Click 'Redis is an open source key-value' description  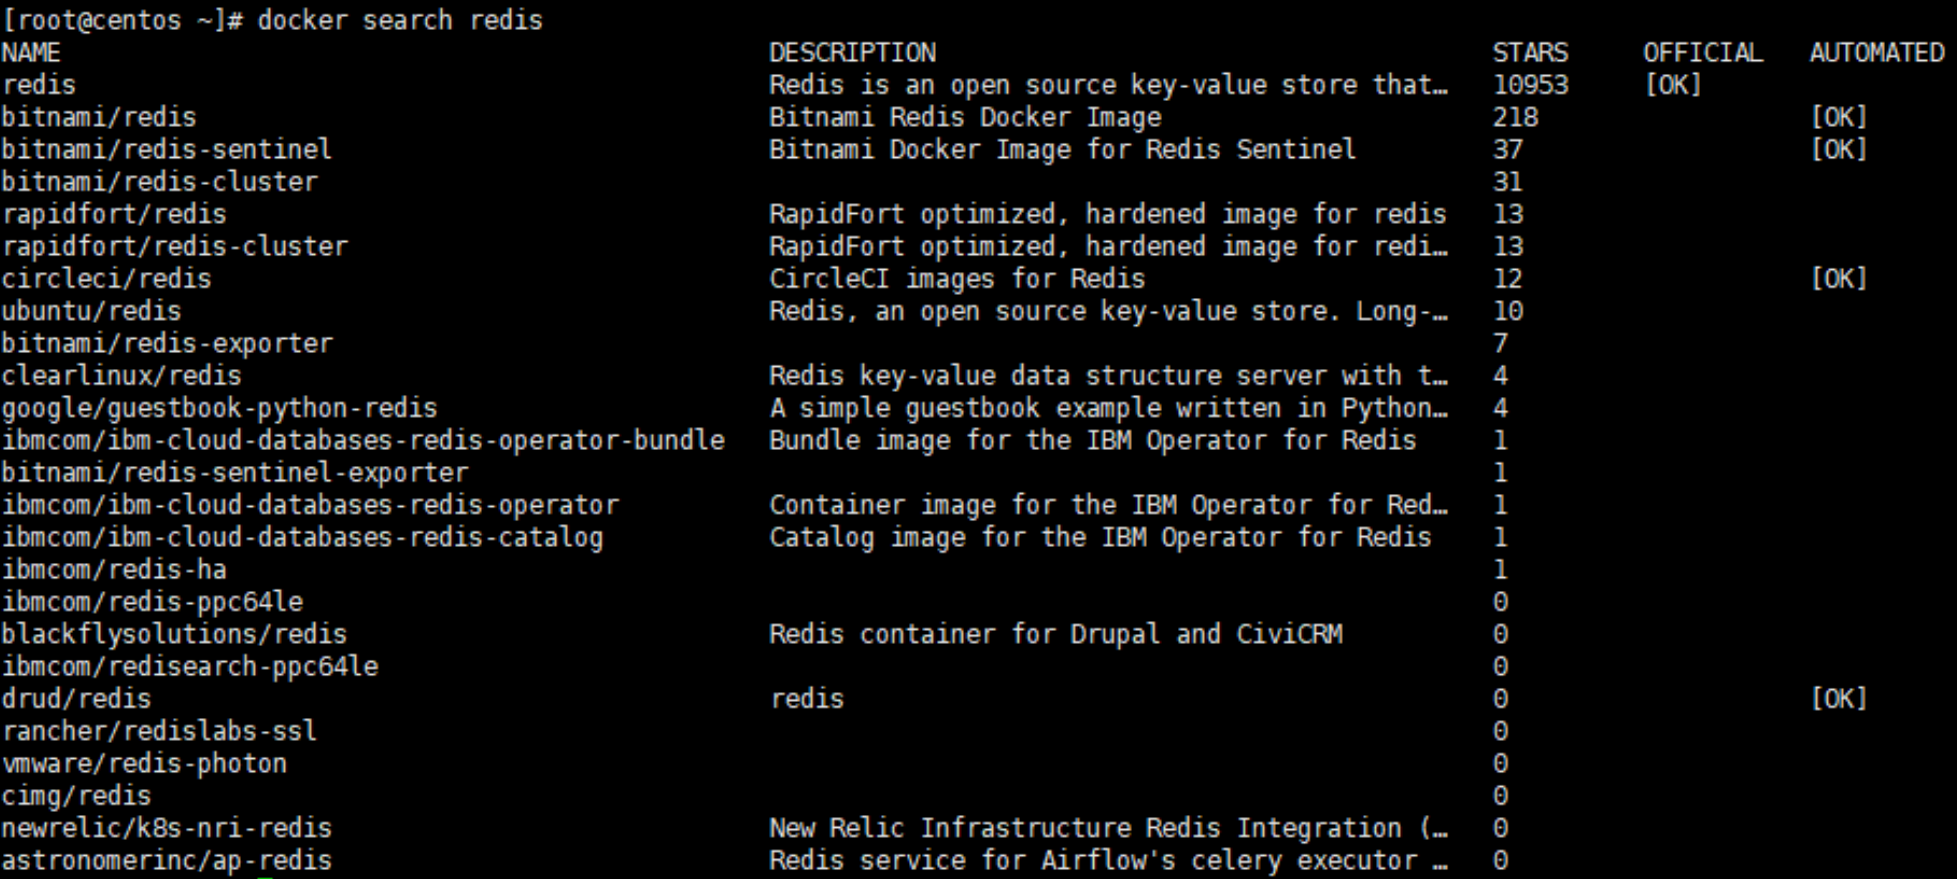[1108, 85]
